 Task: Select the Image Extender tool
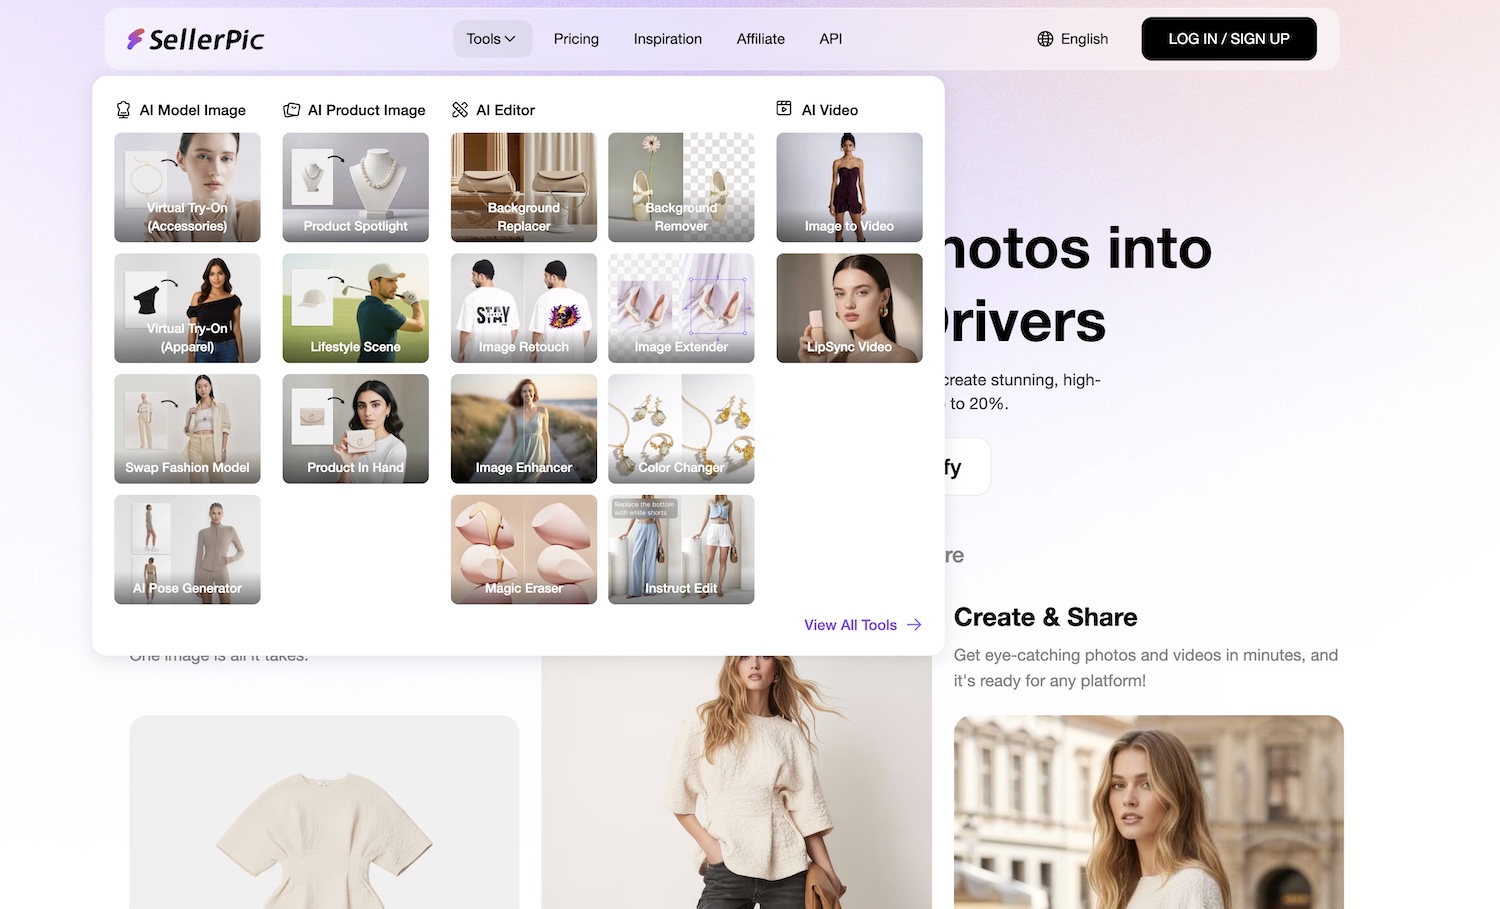pos(681,308)
